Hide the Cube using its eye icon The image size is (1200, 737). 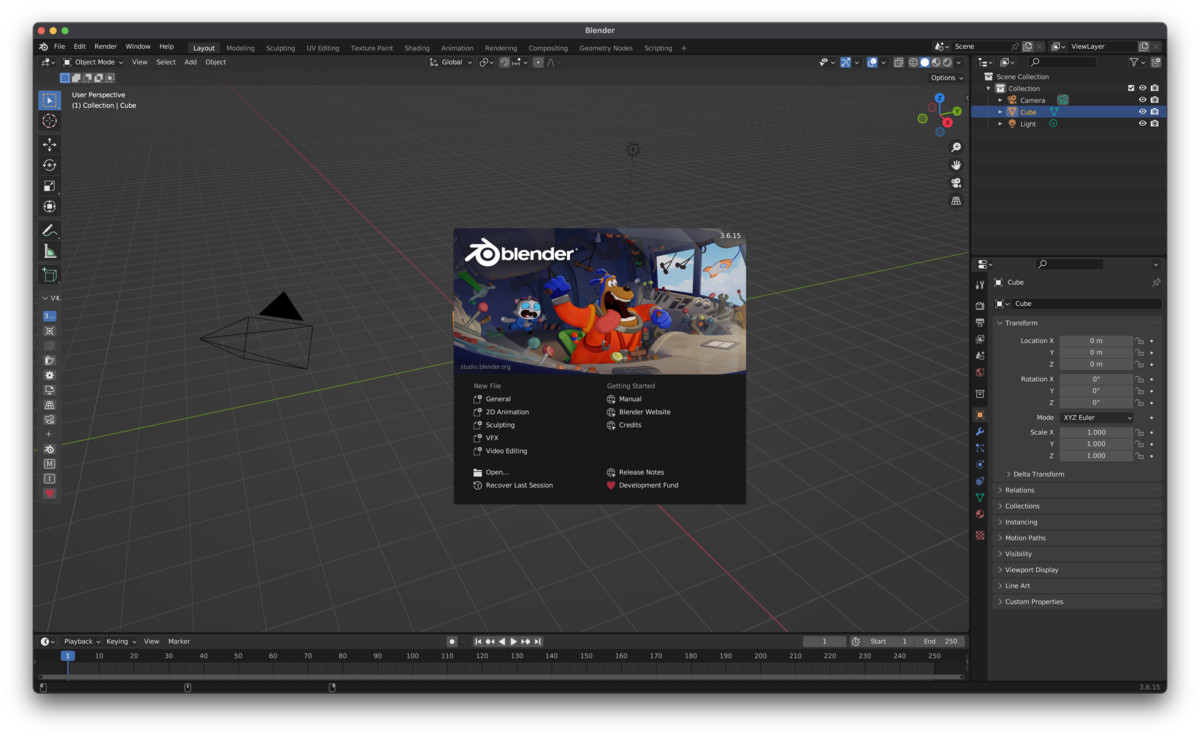click(1142, 112)
